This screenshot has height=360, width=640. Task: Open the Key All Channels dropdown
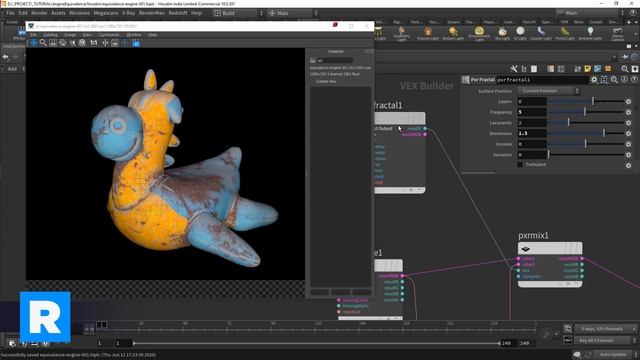pyautogui.click(x=606, y=340)
